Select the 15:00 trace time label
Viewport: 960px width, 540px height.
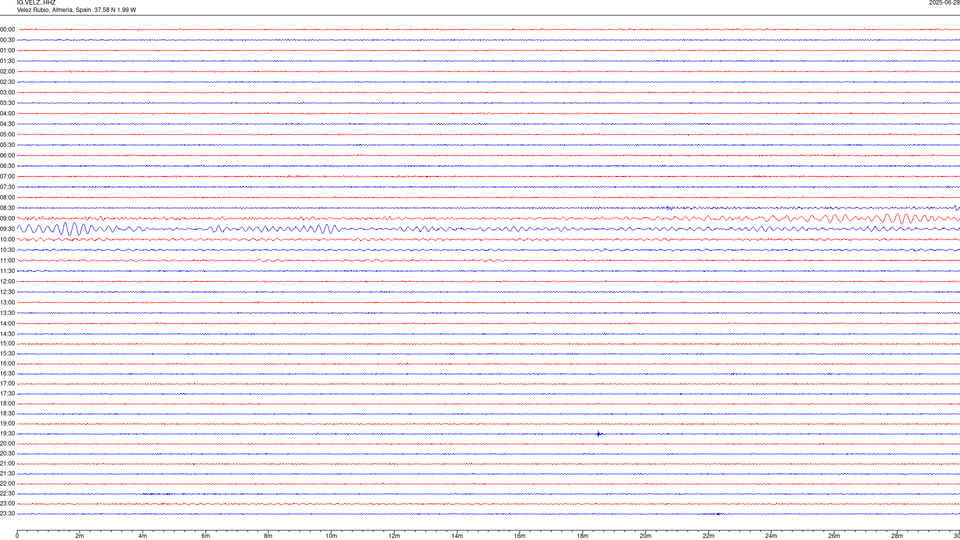(7, 343)
